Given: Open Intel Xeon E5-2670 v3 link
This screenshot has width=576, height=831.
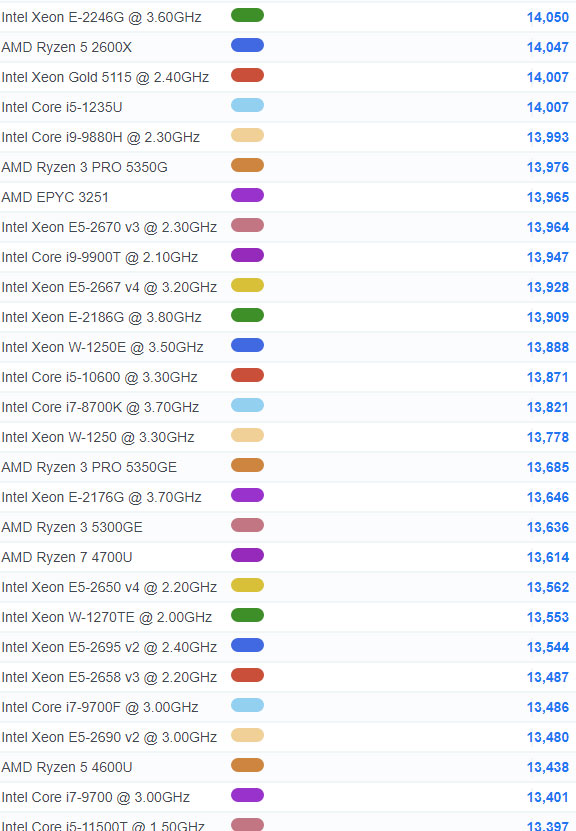Looking at the screenshot, I should (x=109, y=227).
